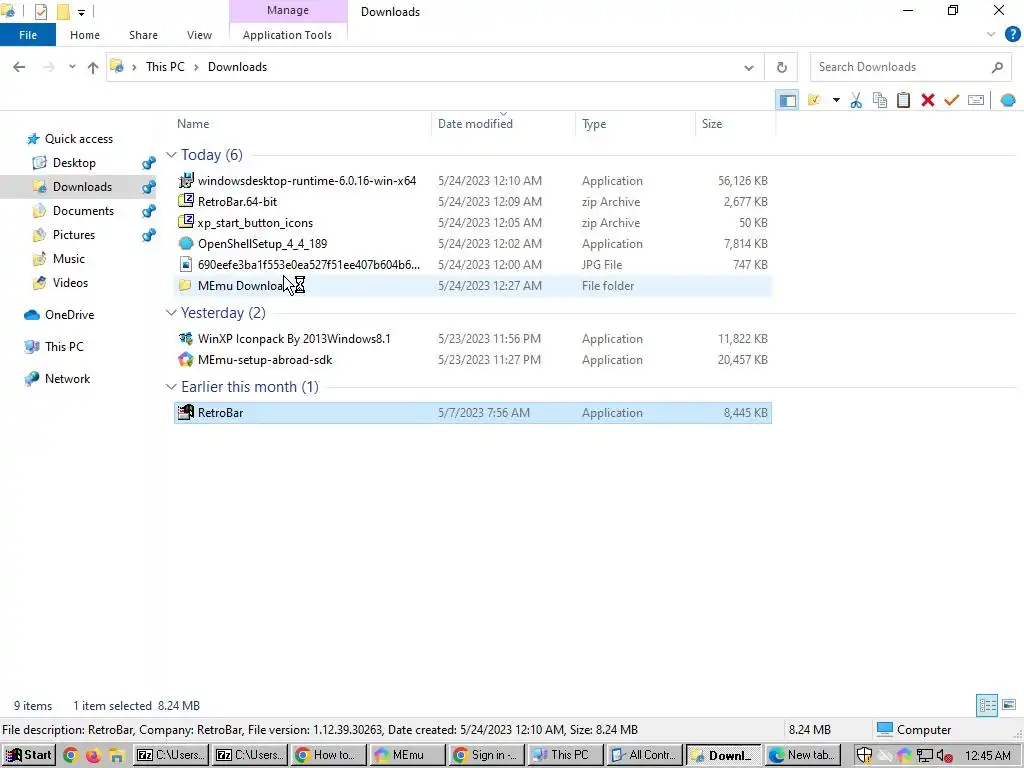
Task: Click Windows Security shield tray icon
Action: pos(864,756)
